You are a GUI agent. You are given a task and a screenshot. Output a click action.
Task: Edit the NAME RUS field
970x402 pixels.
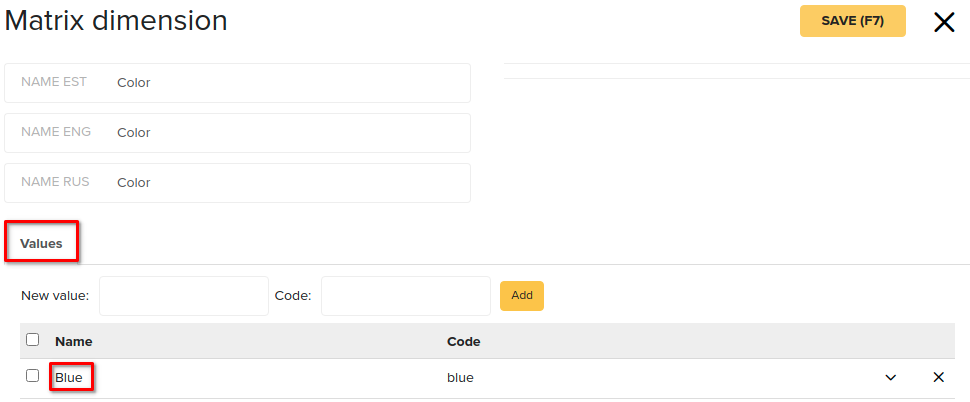point(238,183)
